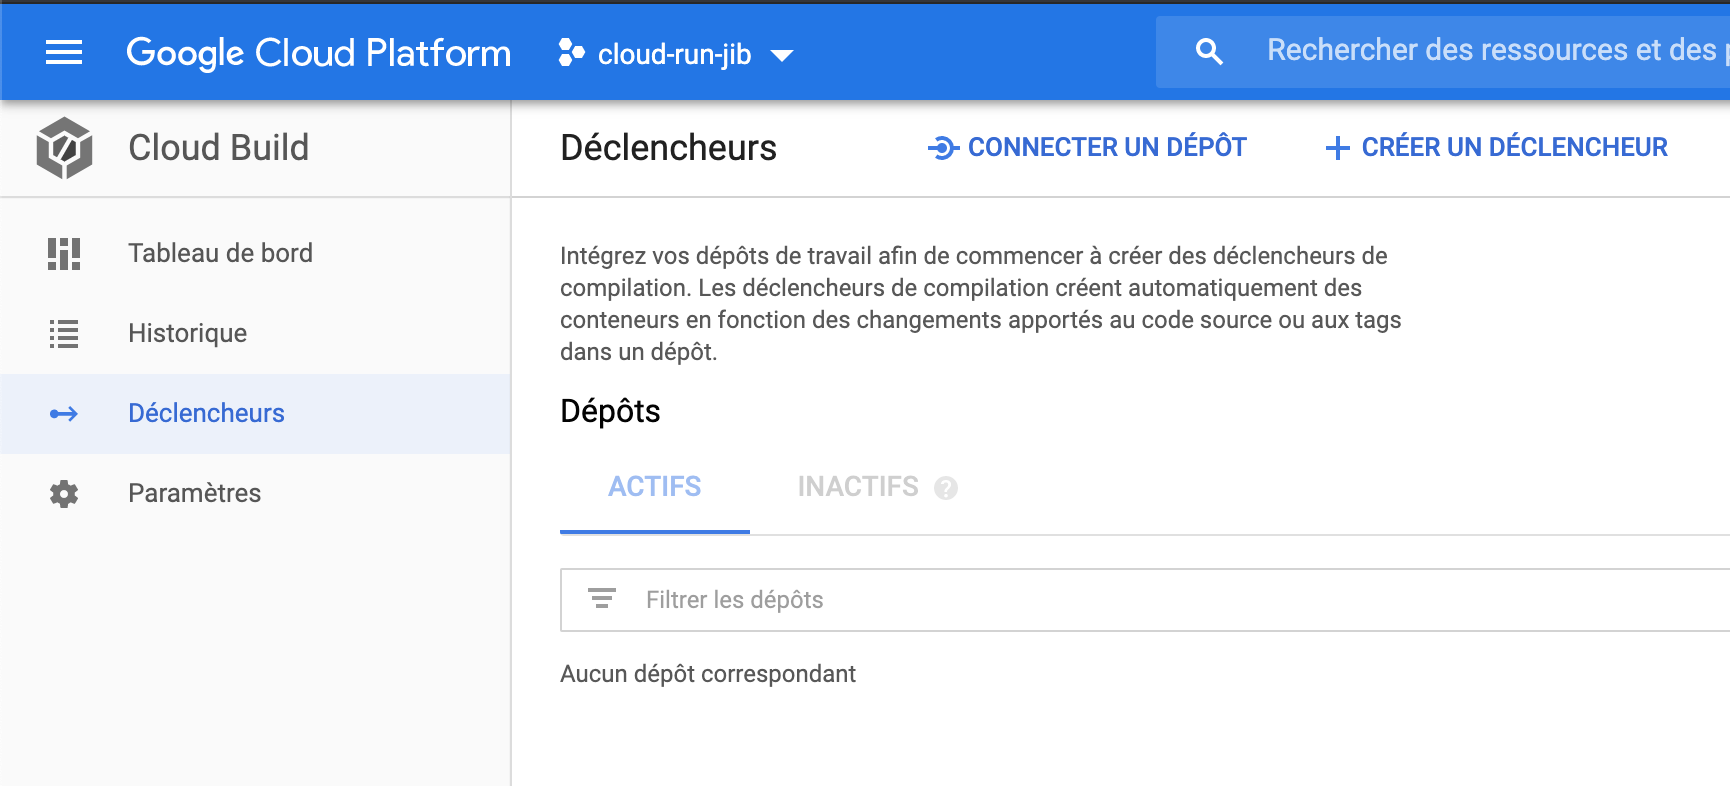Select the Aucun dépôt correspondant message
This screenshot has width=1730, height=786.
pyautogui.click(x=708, y=674)
